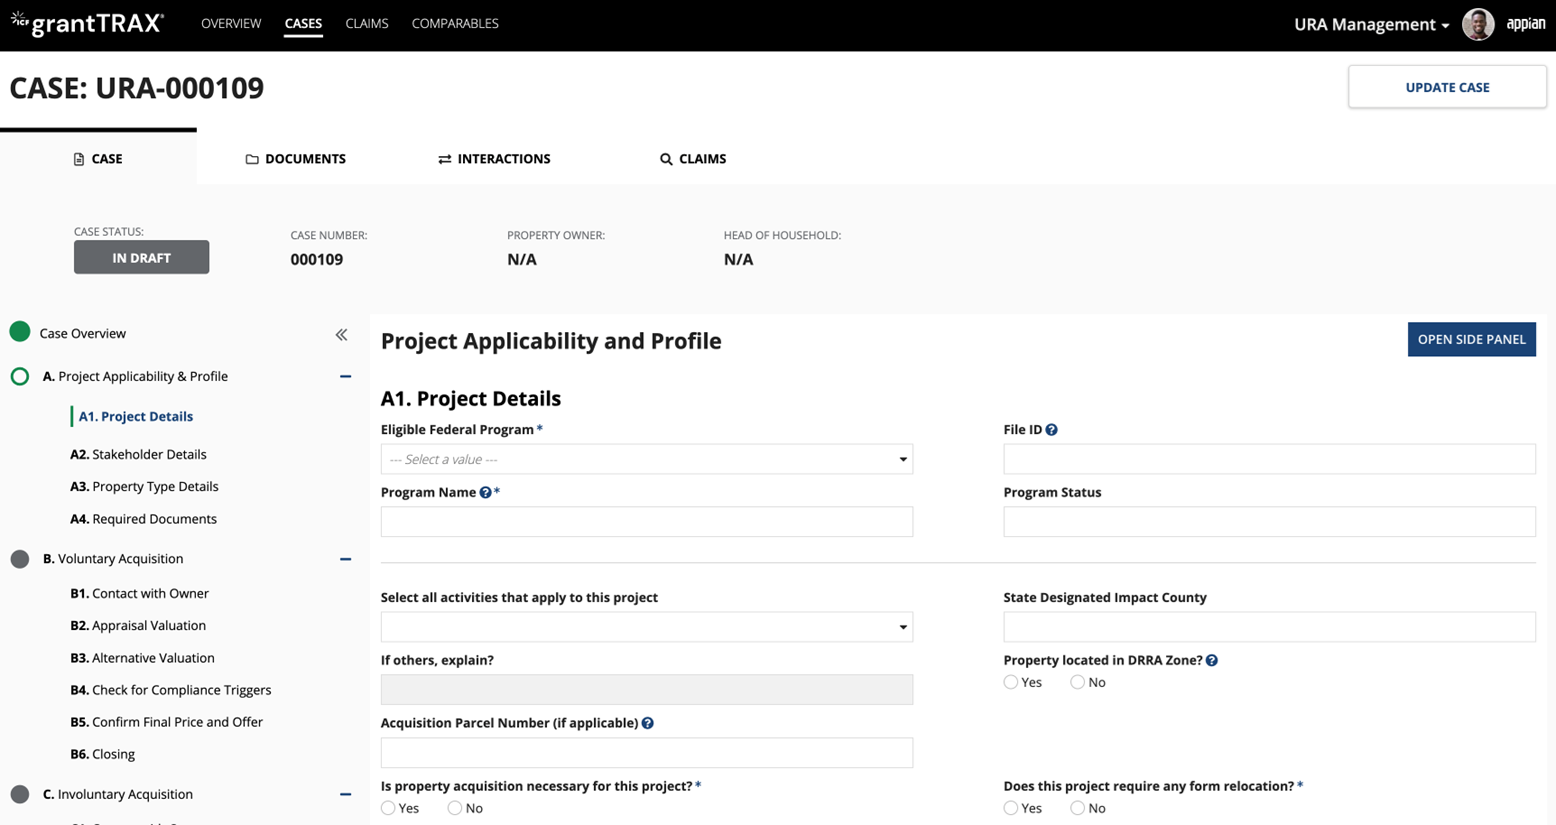The image size is (1556, 825).
Task: Collapse section C Involuntary Acquisition
Action: (345, 794)
